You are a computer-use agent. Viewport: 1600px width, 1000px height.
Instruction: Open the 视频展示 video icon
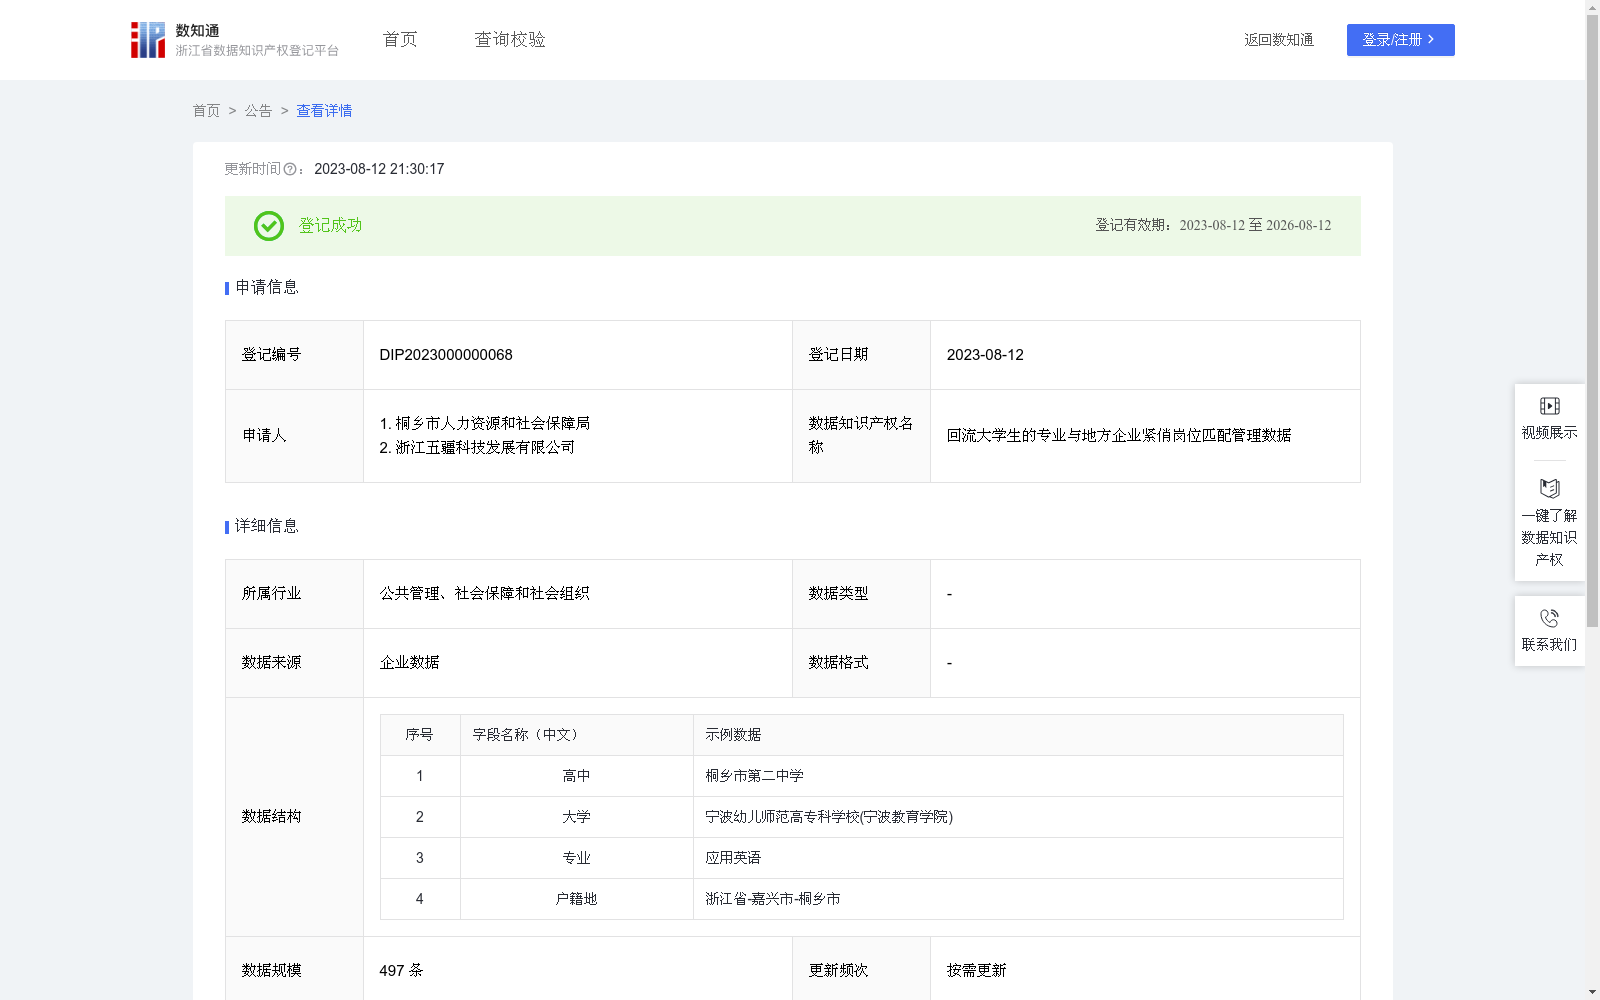coord(1549,406)
